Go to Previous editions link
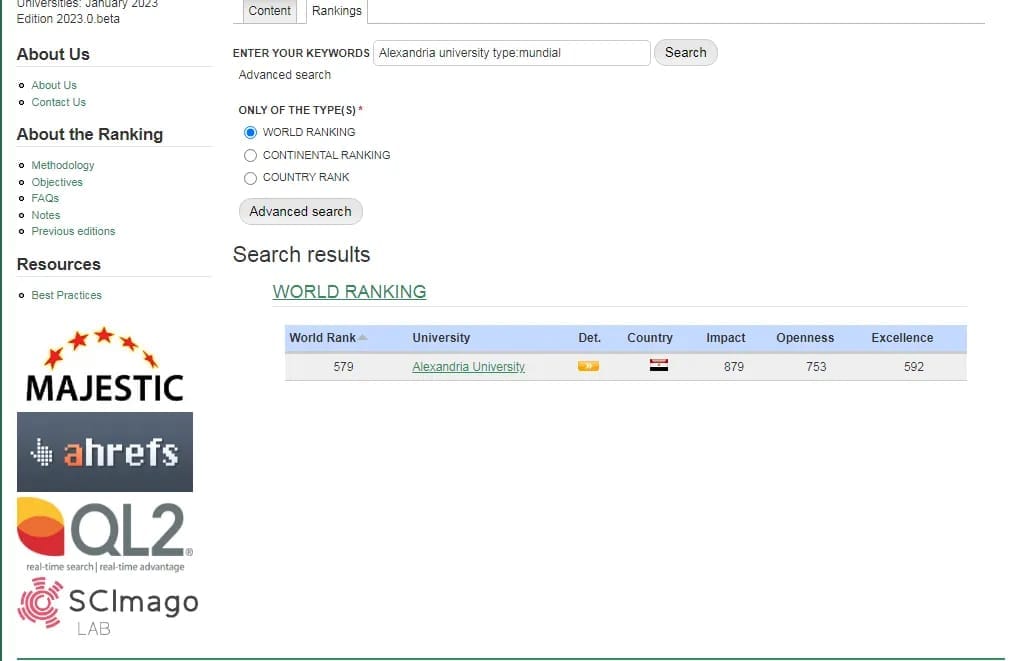The height and width of the screenshot is (661, 1020). [73, 231]
